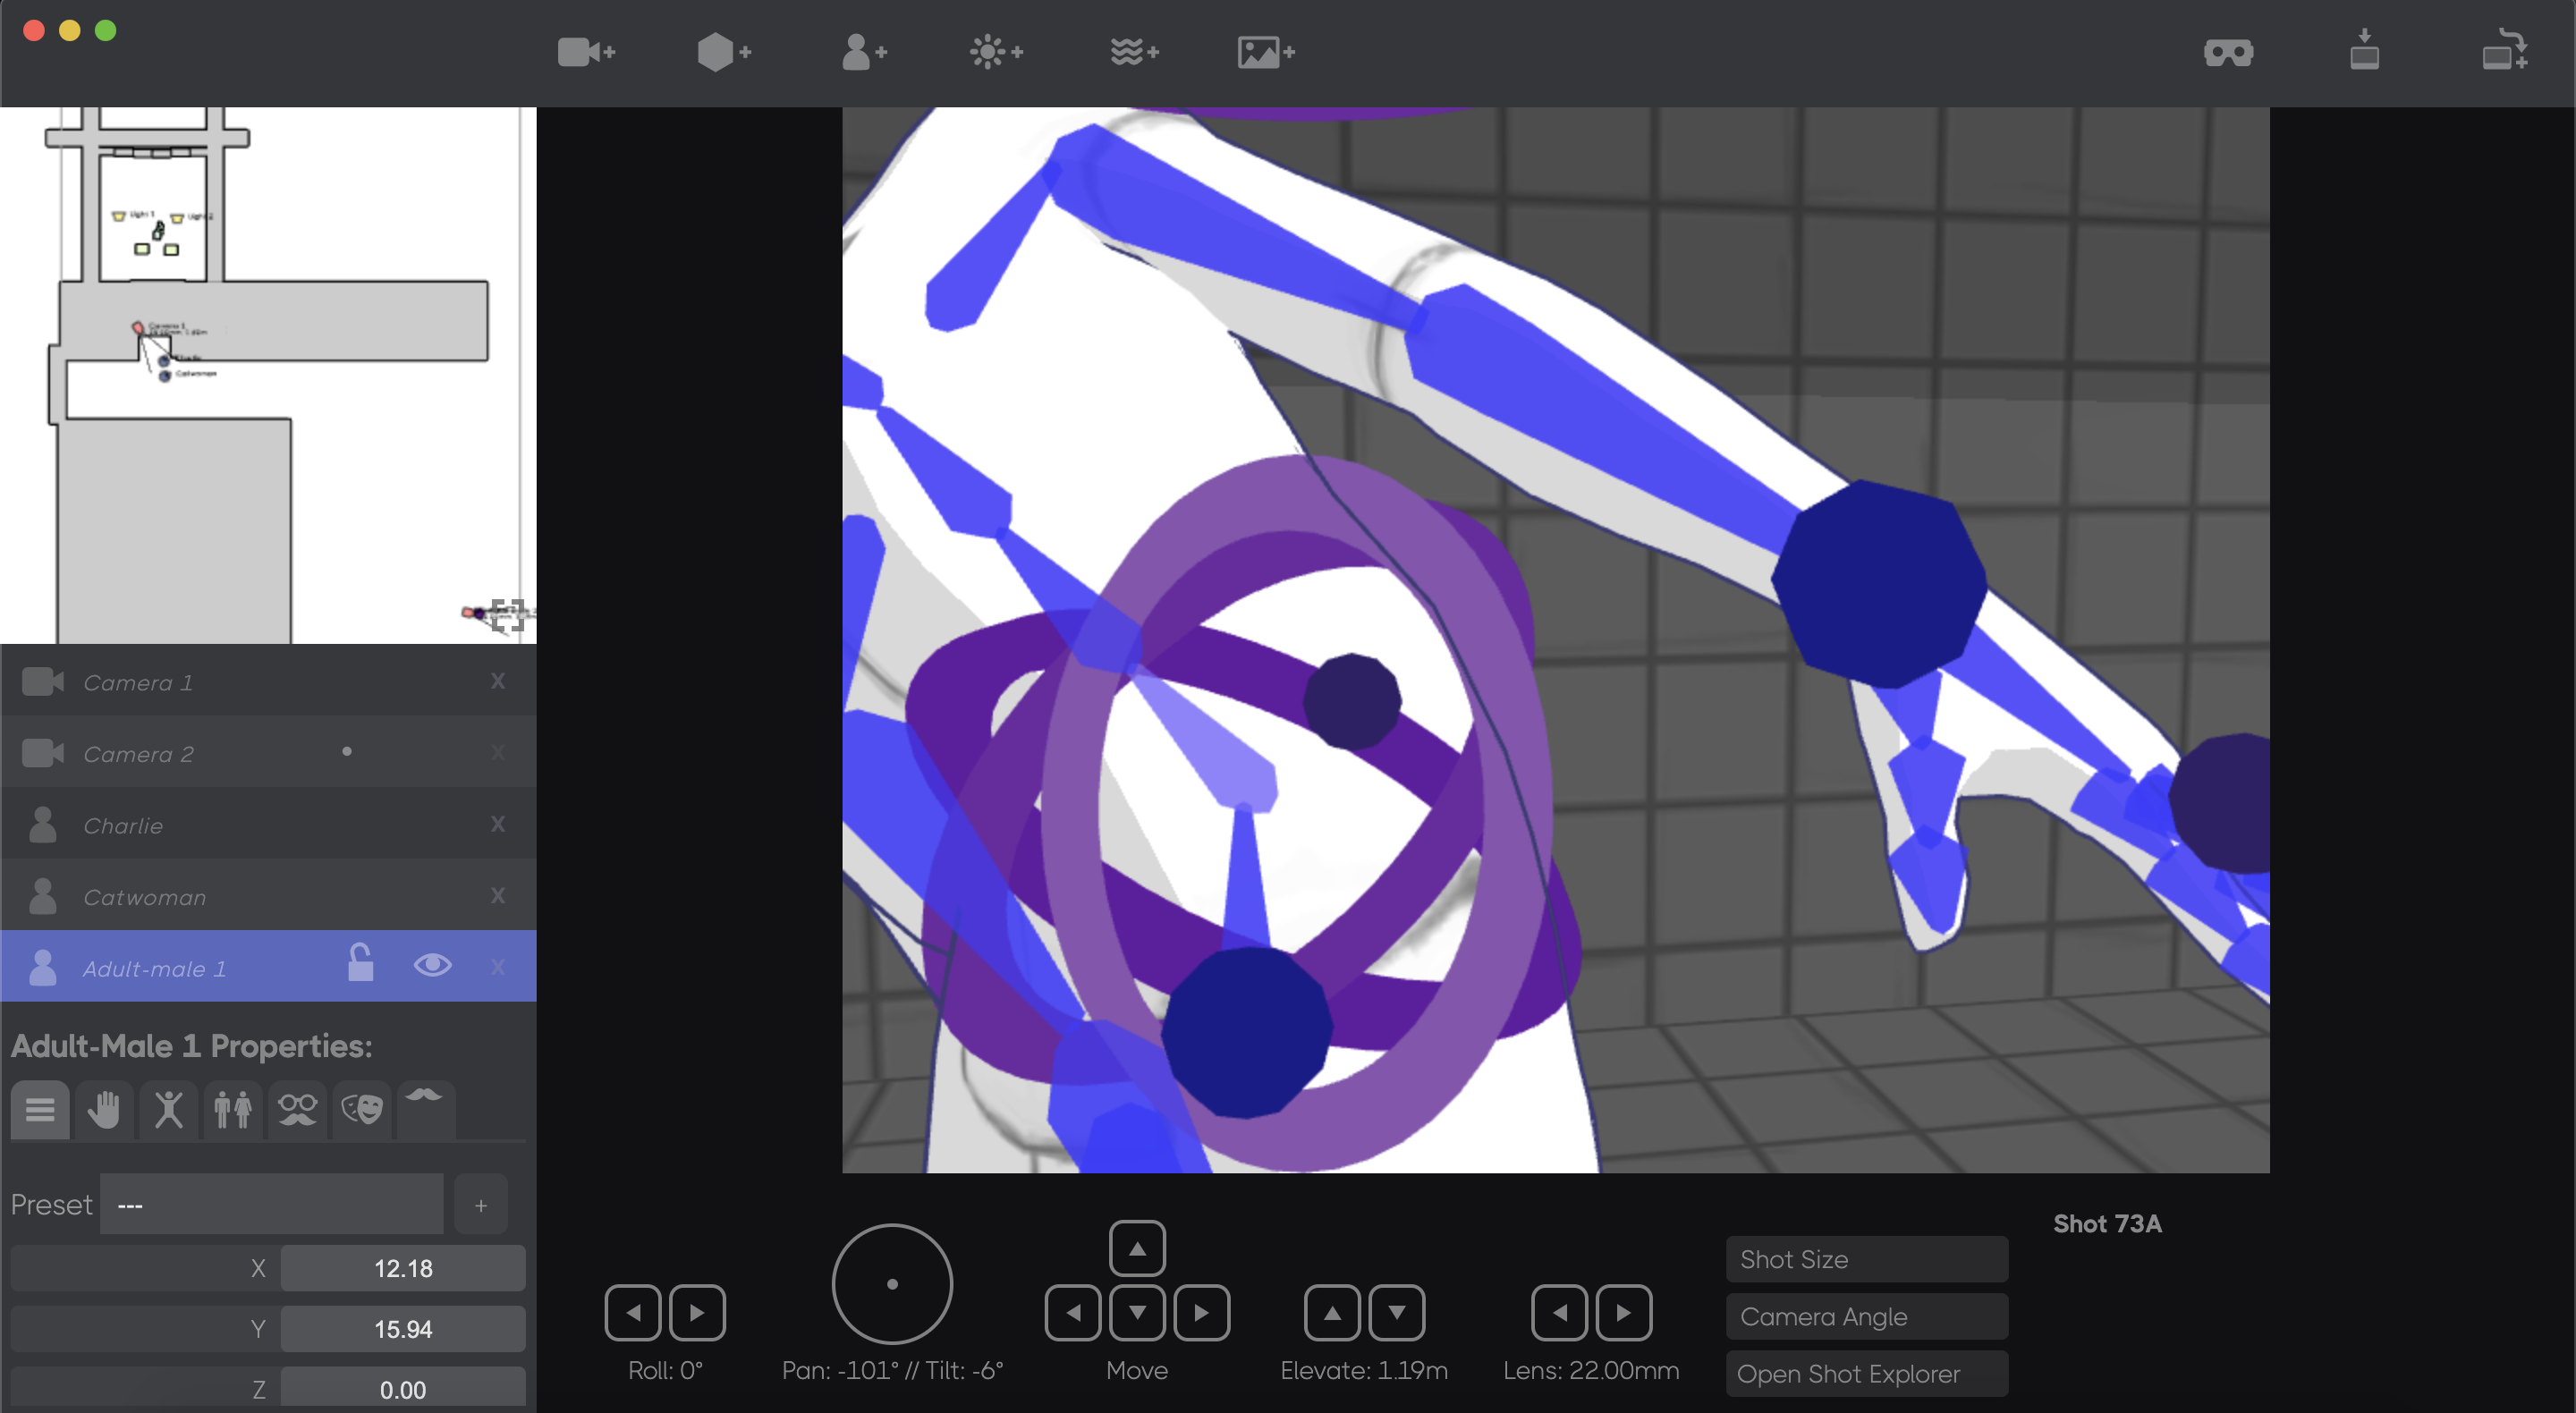Click the pan and tilt circle control
2576x1413 pixels.
[x=892, y=1284]
